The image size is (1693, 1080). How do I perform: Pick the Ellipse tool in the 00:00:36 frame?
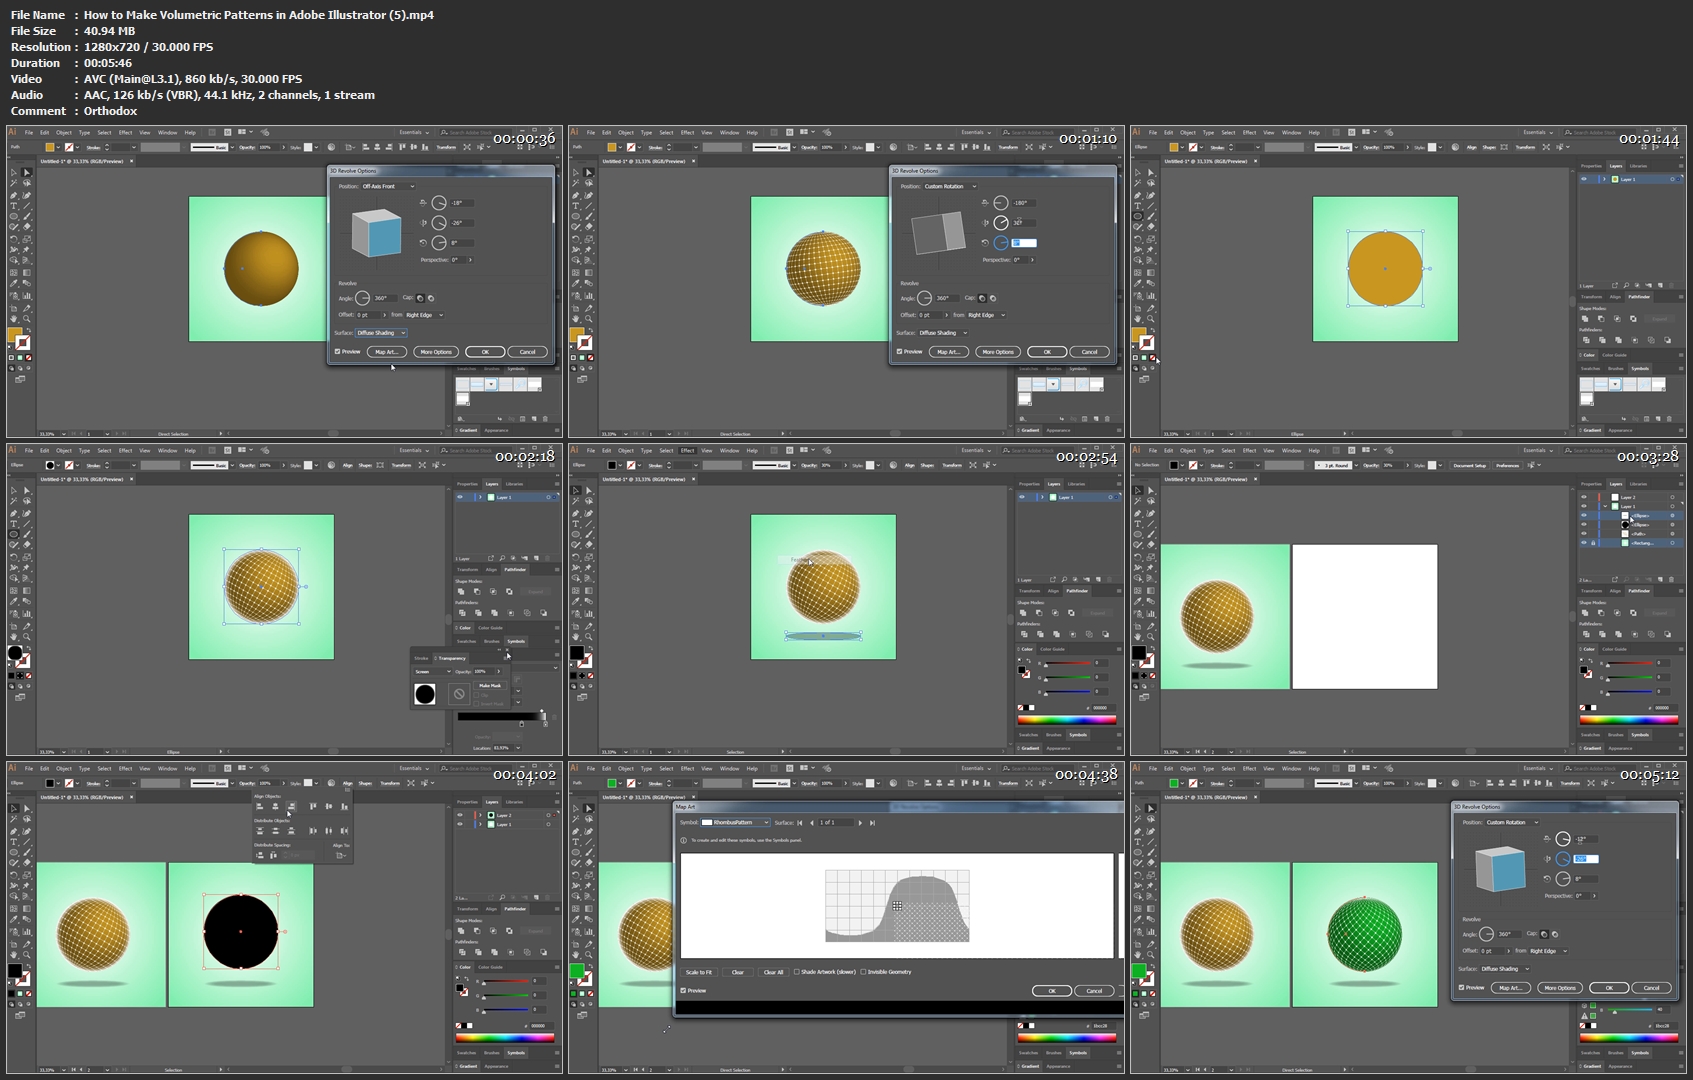(13, 216)
